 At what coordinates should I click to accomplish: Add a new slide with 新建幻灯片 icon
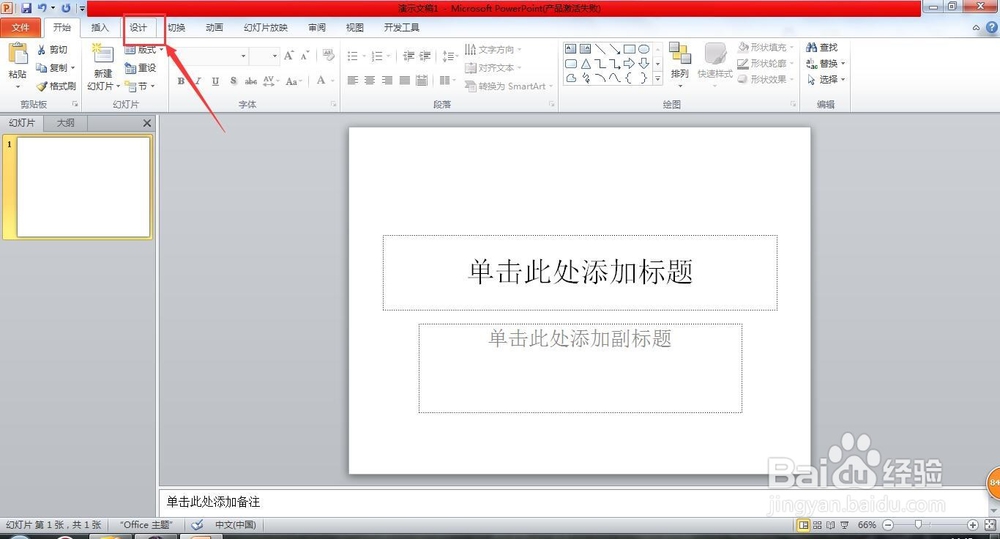[x=102, y=55]
